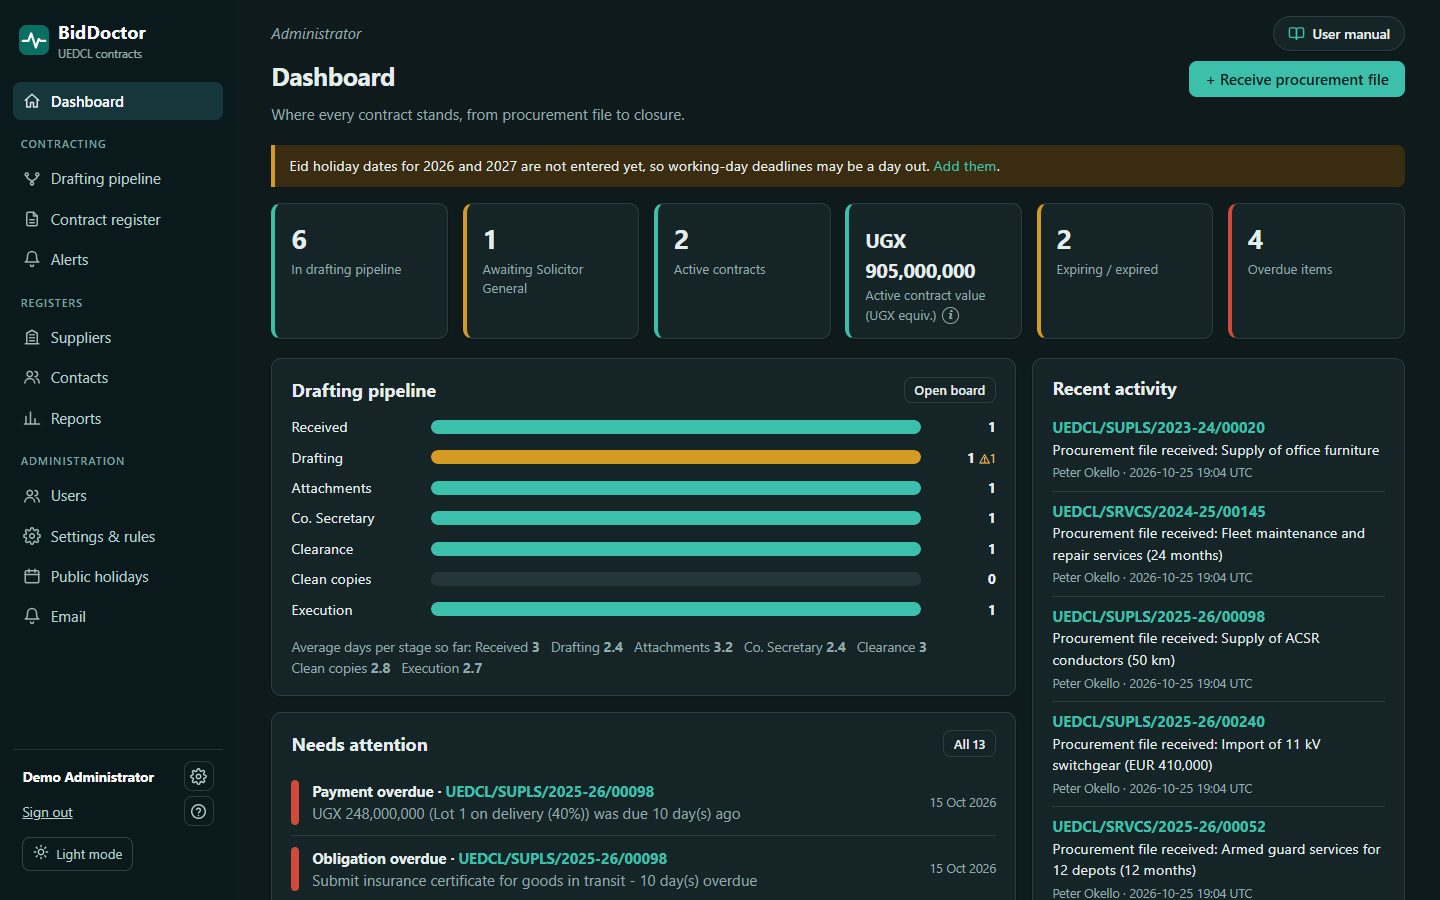Click the Attachments stage progress bar
This screenshot has width=1440, height=900.
point(676,488)
